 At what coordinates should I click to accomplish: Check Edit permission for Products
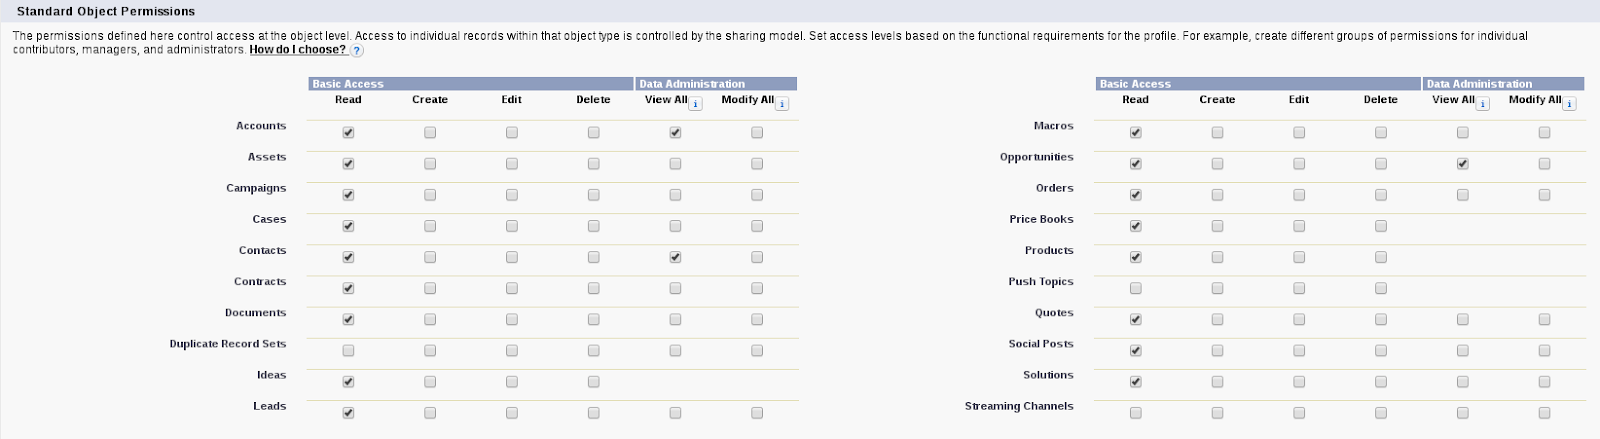point(1299,257)
